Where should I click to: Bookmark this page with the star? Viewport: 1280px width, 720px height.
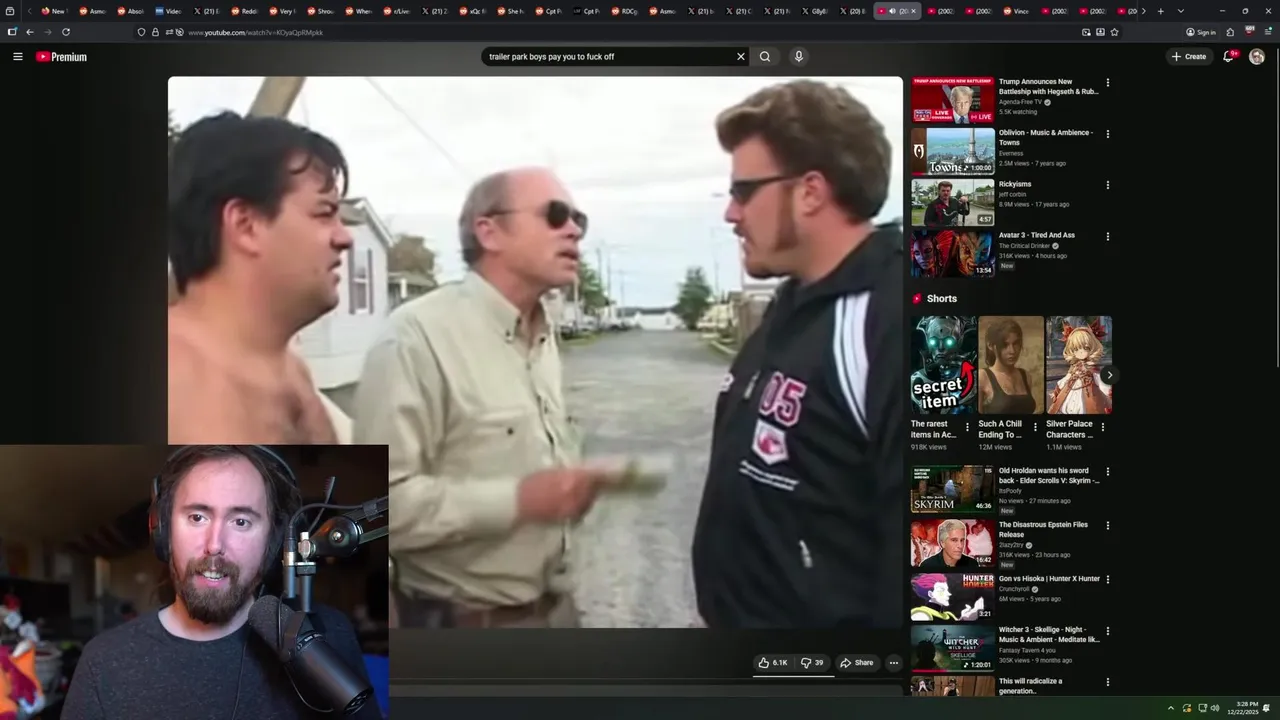click(x=1114, y=32)
